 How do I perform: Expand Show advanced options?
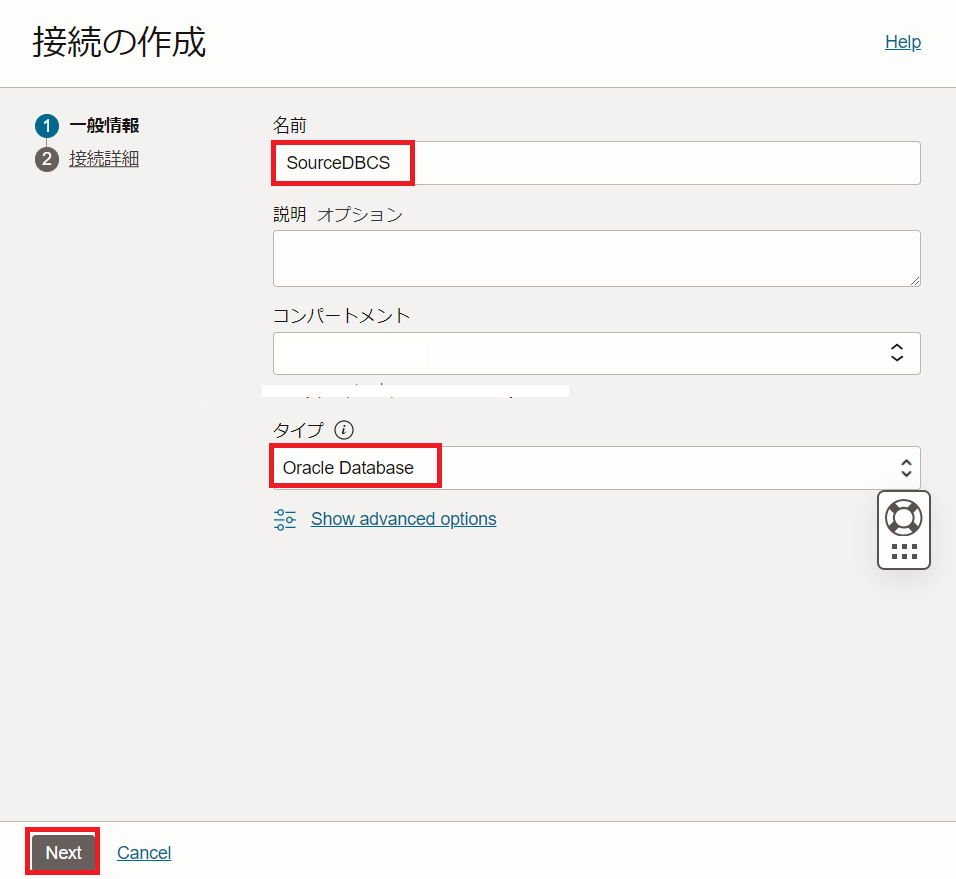(403, 519)
